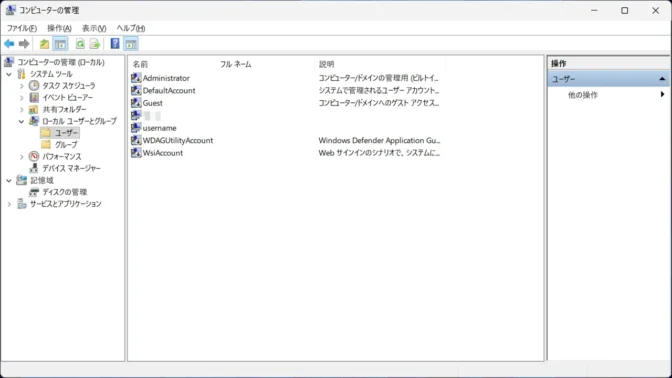Select the デバイス マネージャー tree item
672x378 pixels.
(x=71, y=168)
